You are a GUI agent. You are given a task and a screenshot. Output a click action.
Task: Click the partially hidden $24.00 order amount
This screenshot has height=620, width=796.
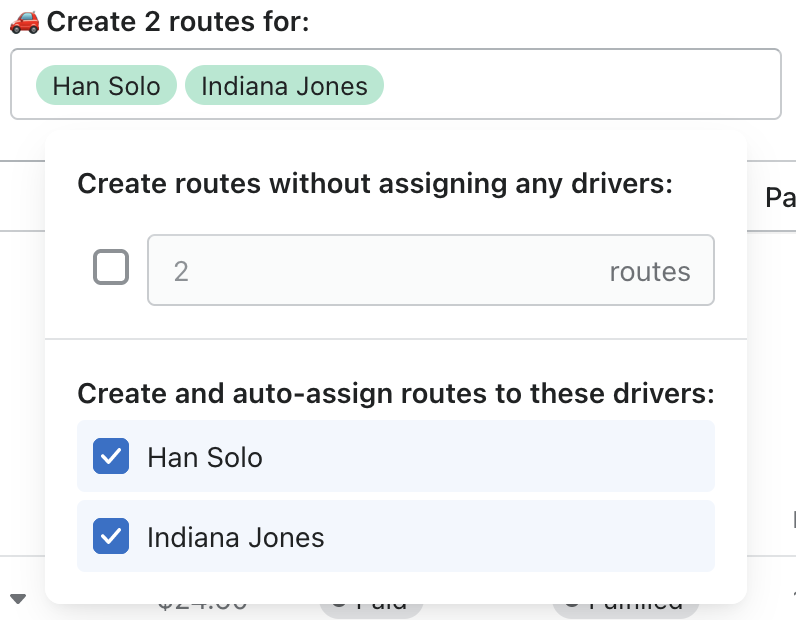203,606
